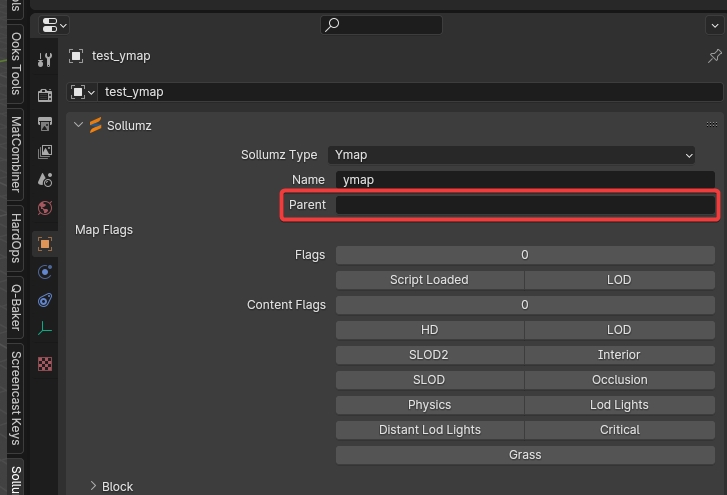Select the View Layer properties icon

click(45, 152)
